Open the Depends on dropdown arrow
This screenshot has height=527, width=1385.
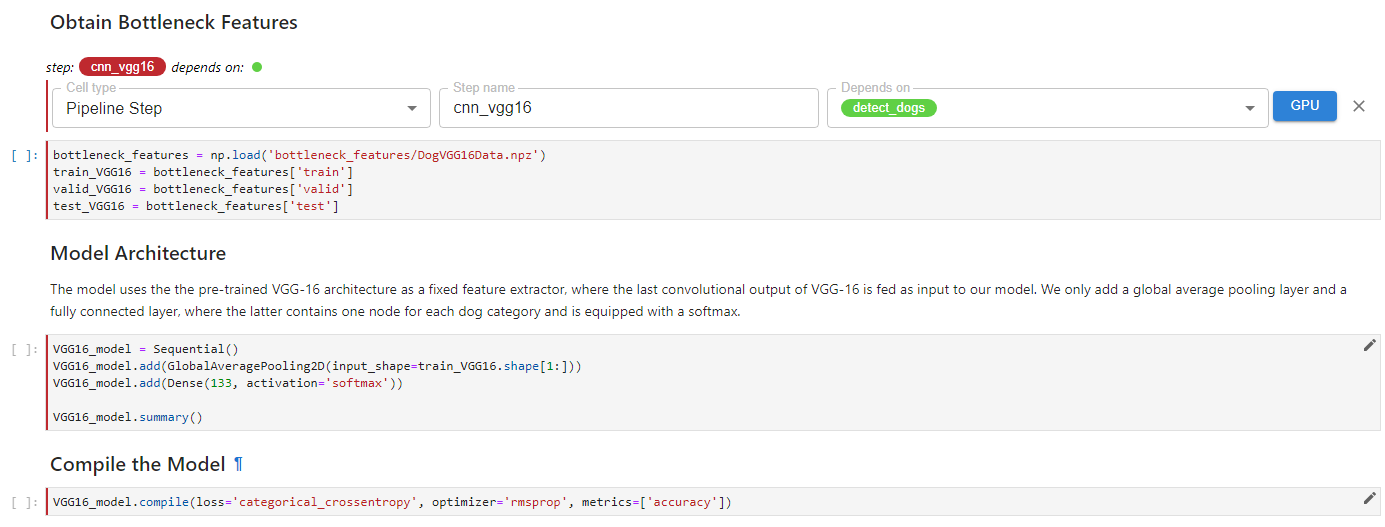pyautogui.click(x=1249, y=108)
